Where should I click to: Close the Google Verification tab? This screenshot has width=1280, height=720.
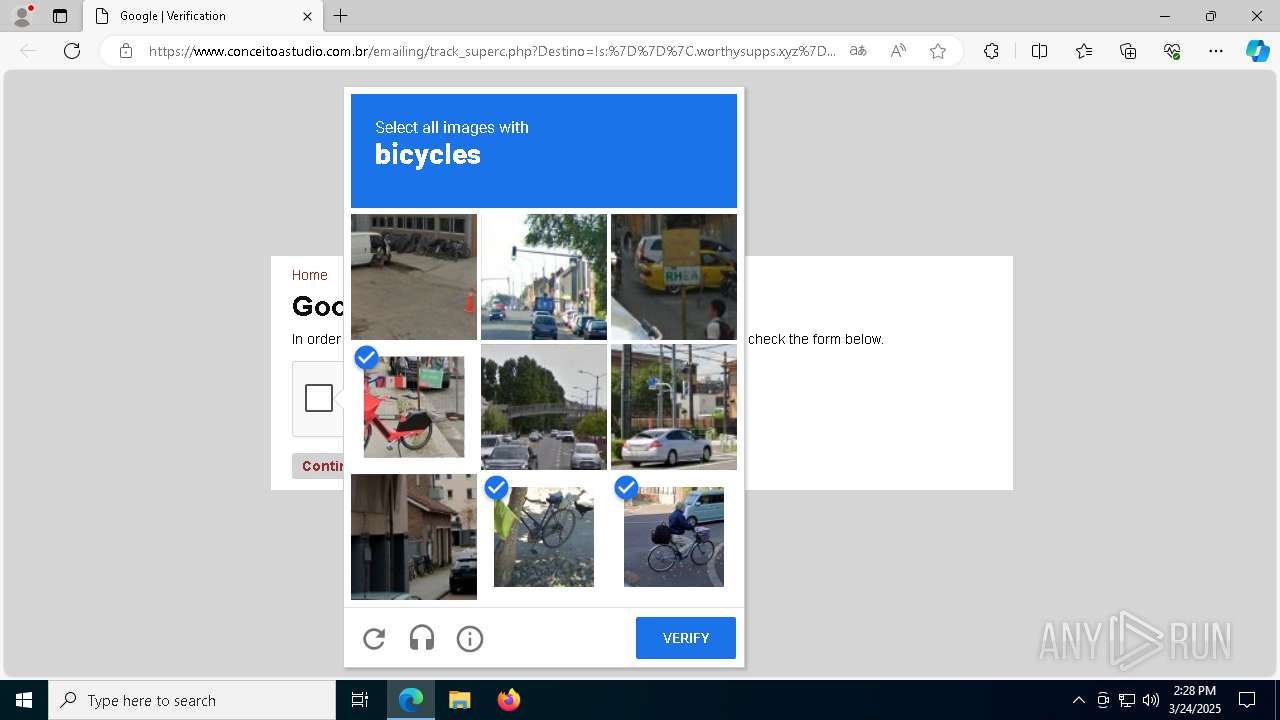click(x=307, y=16)
